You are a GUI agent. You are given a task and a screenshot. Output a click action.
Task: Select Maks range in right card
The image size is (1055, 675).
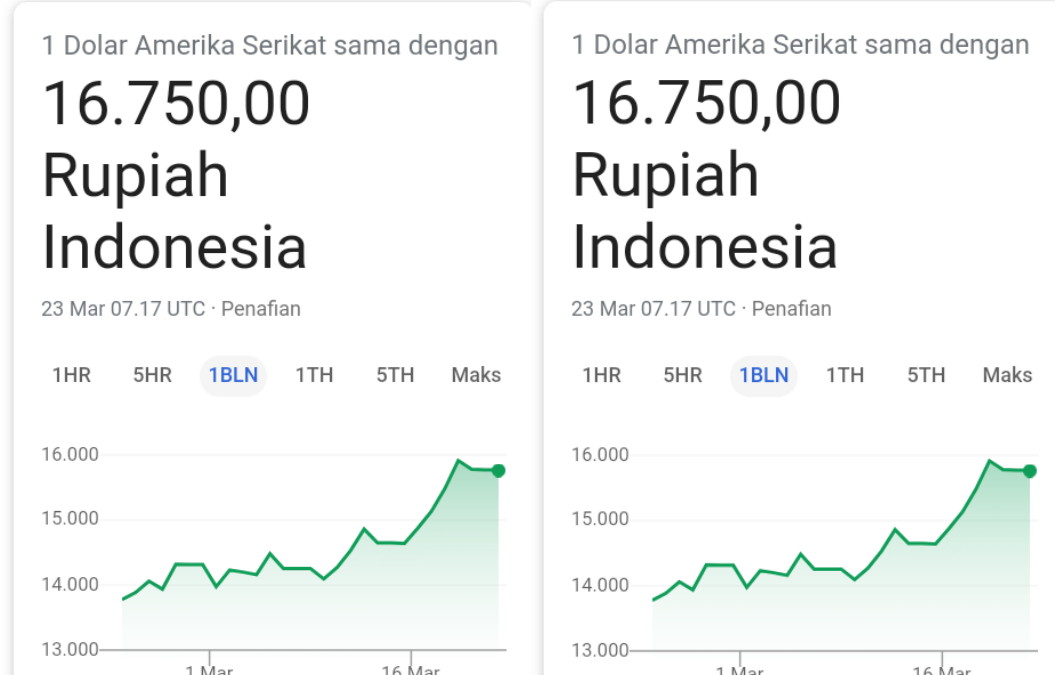coord(1007,375)
